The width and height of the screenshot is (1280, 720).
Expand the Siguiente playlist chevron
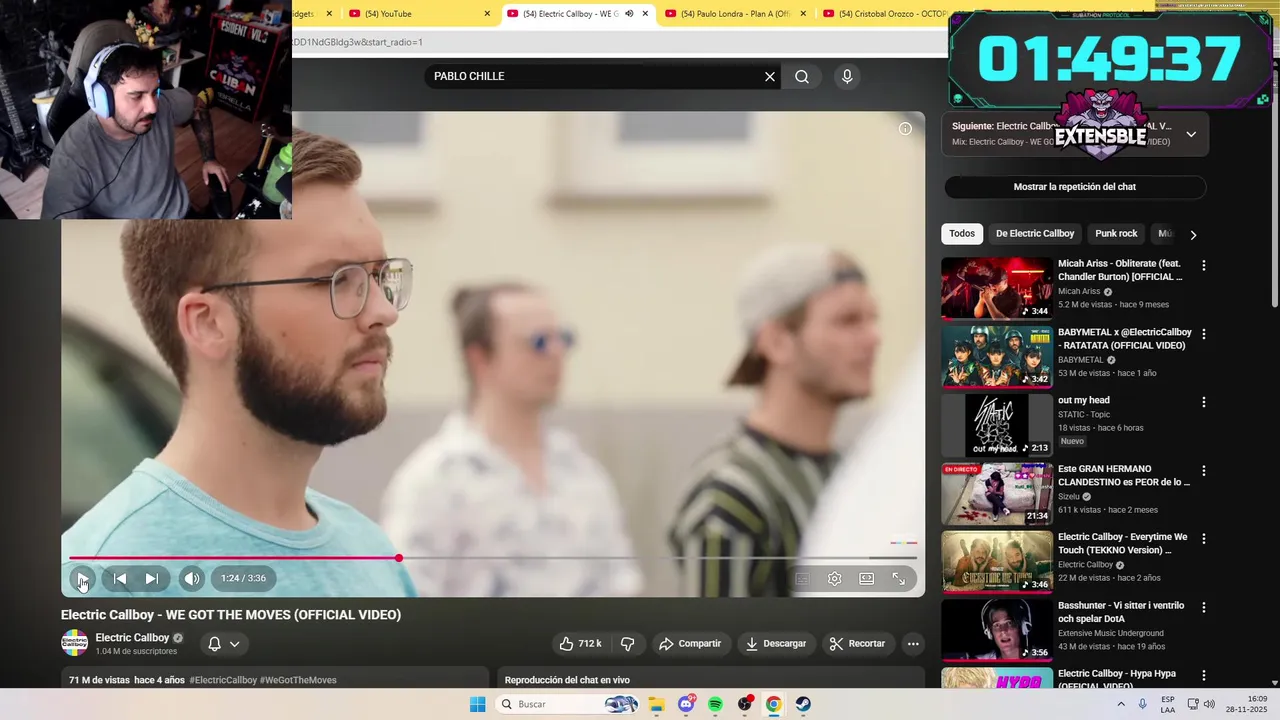[x=1191, y=134]
